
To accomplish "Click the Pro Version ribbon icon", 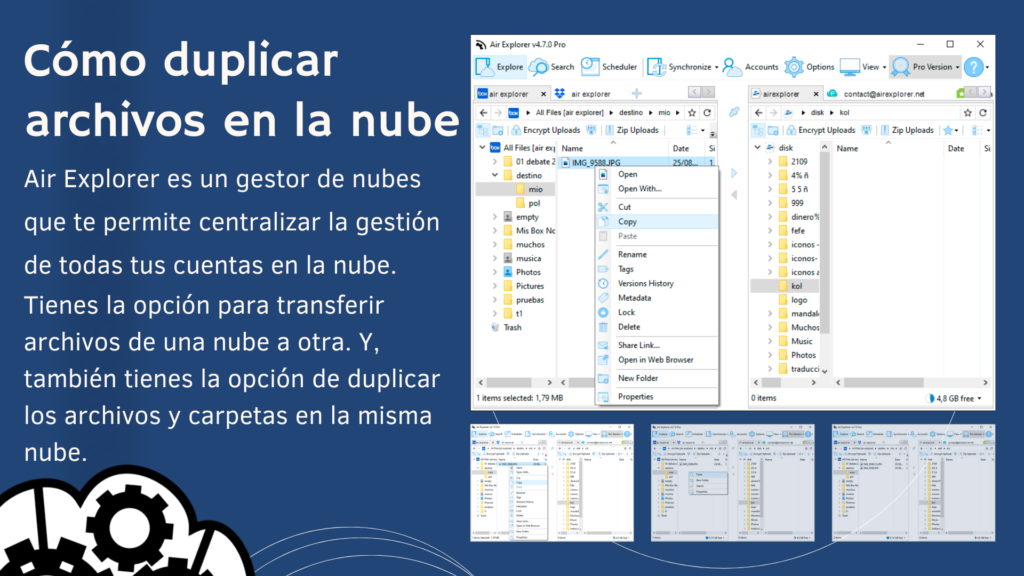I will (x=901, y=67).
